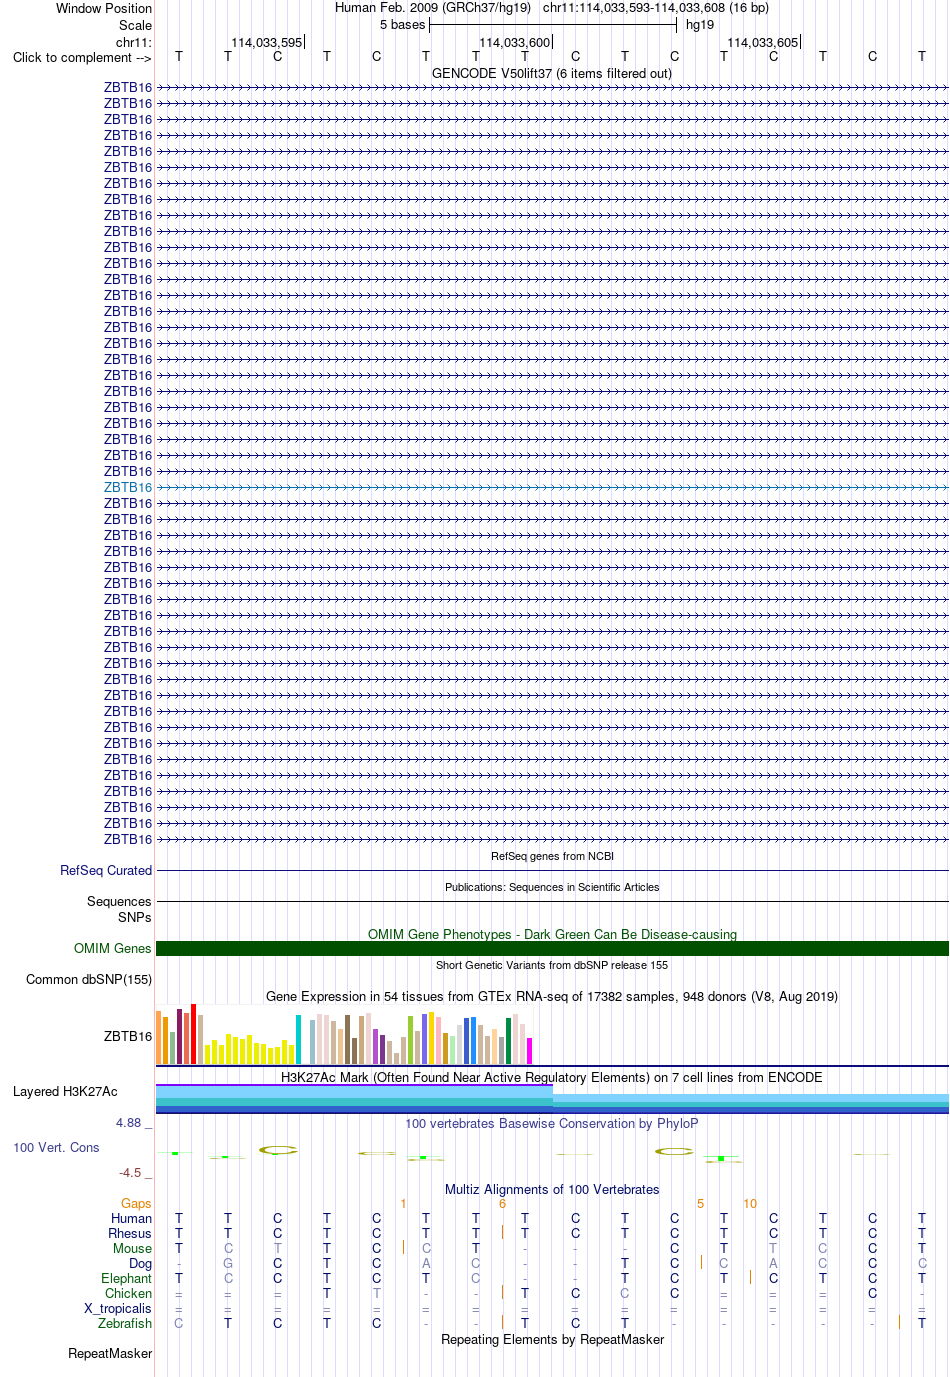Click the chr11: ruler label
Image resolution: width=950 pixels, height=1377 pixels.
[x=134, y=42]
